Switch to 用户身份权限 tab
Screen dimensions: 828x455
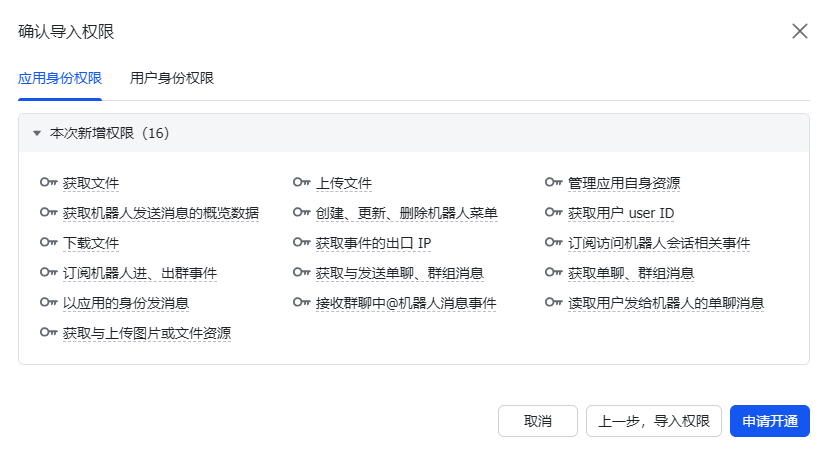[172, 78]
